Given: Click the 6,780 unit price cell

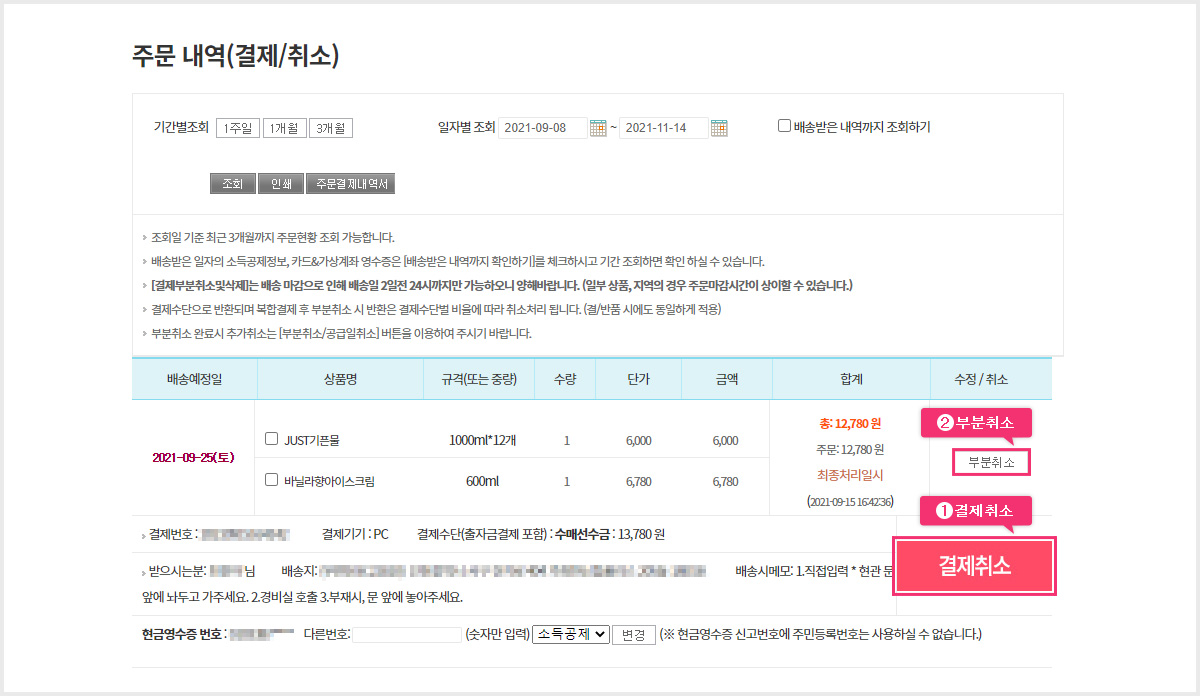Looking at the screenshot, I should (x=638, y=481).
